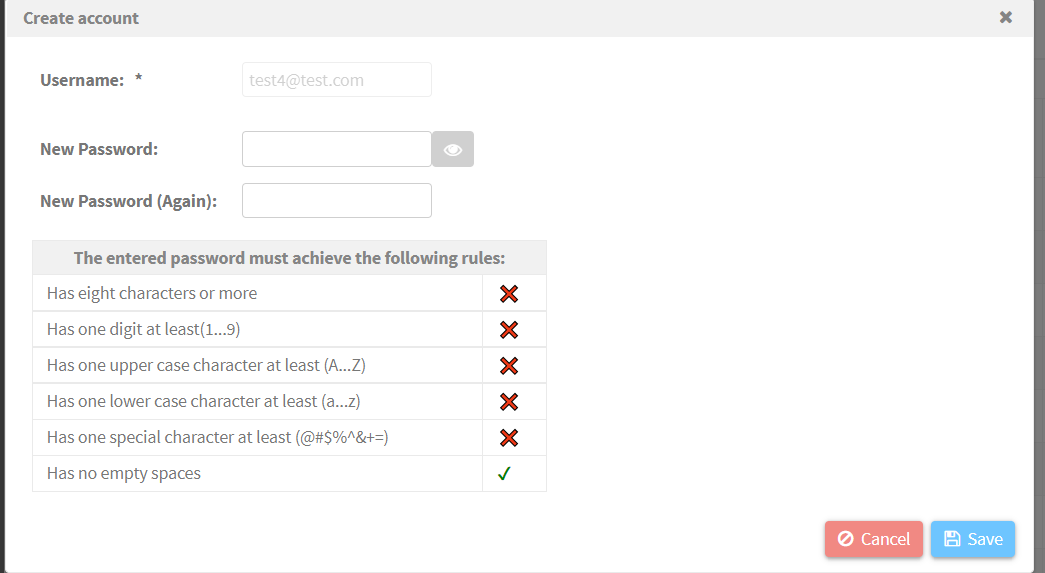
Task: Click the red X for special character rule
Action: point(509,438)
